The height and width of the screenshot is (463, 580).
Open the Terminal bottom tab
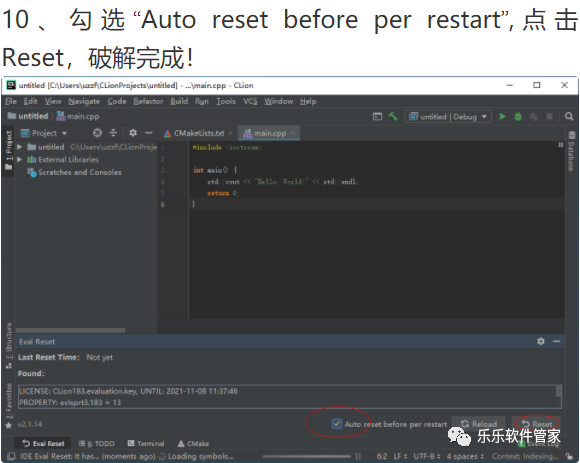(x=146, y=443)
